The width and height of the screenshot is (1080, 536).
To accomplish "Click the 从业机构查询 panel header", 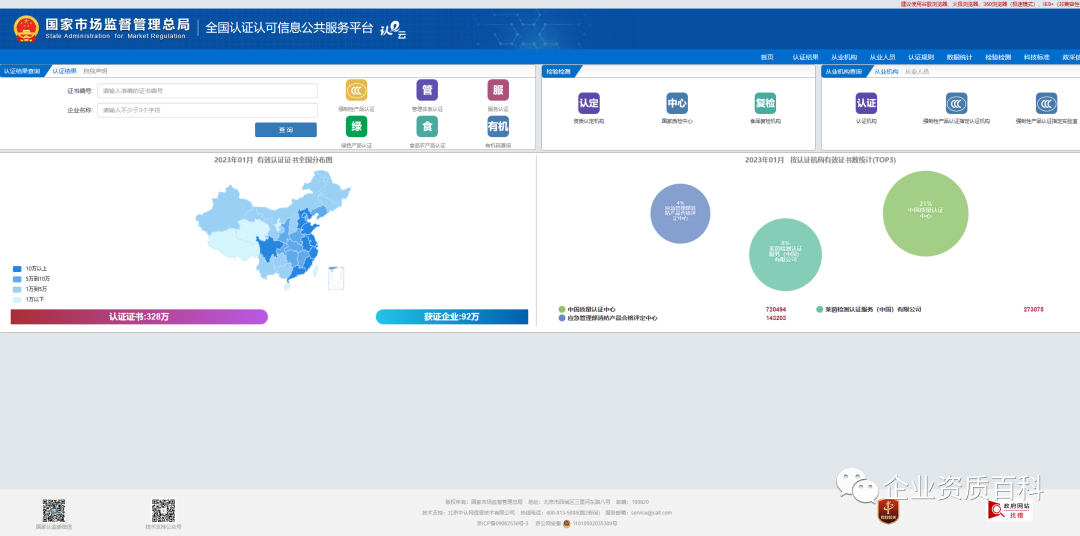I will point(844,71).
